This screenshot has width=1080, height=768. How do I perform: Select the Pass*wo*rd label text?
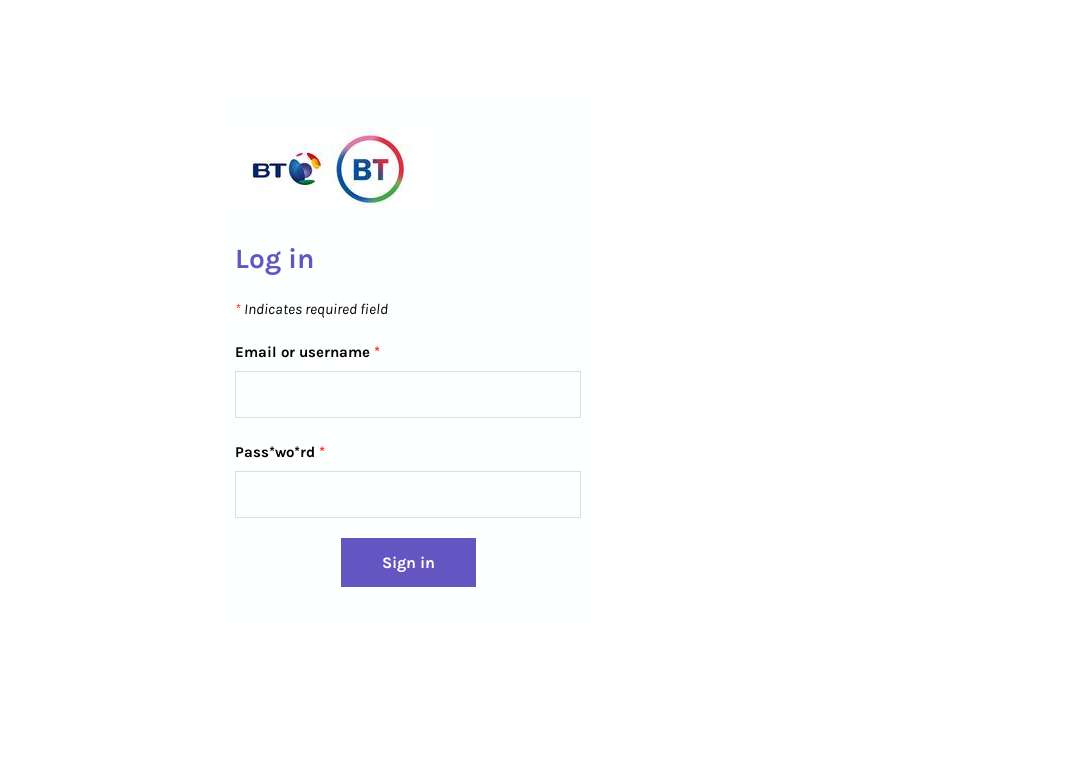point(275,452)
